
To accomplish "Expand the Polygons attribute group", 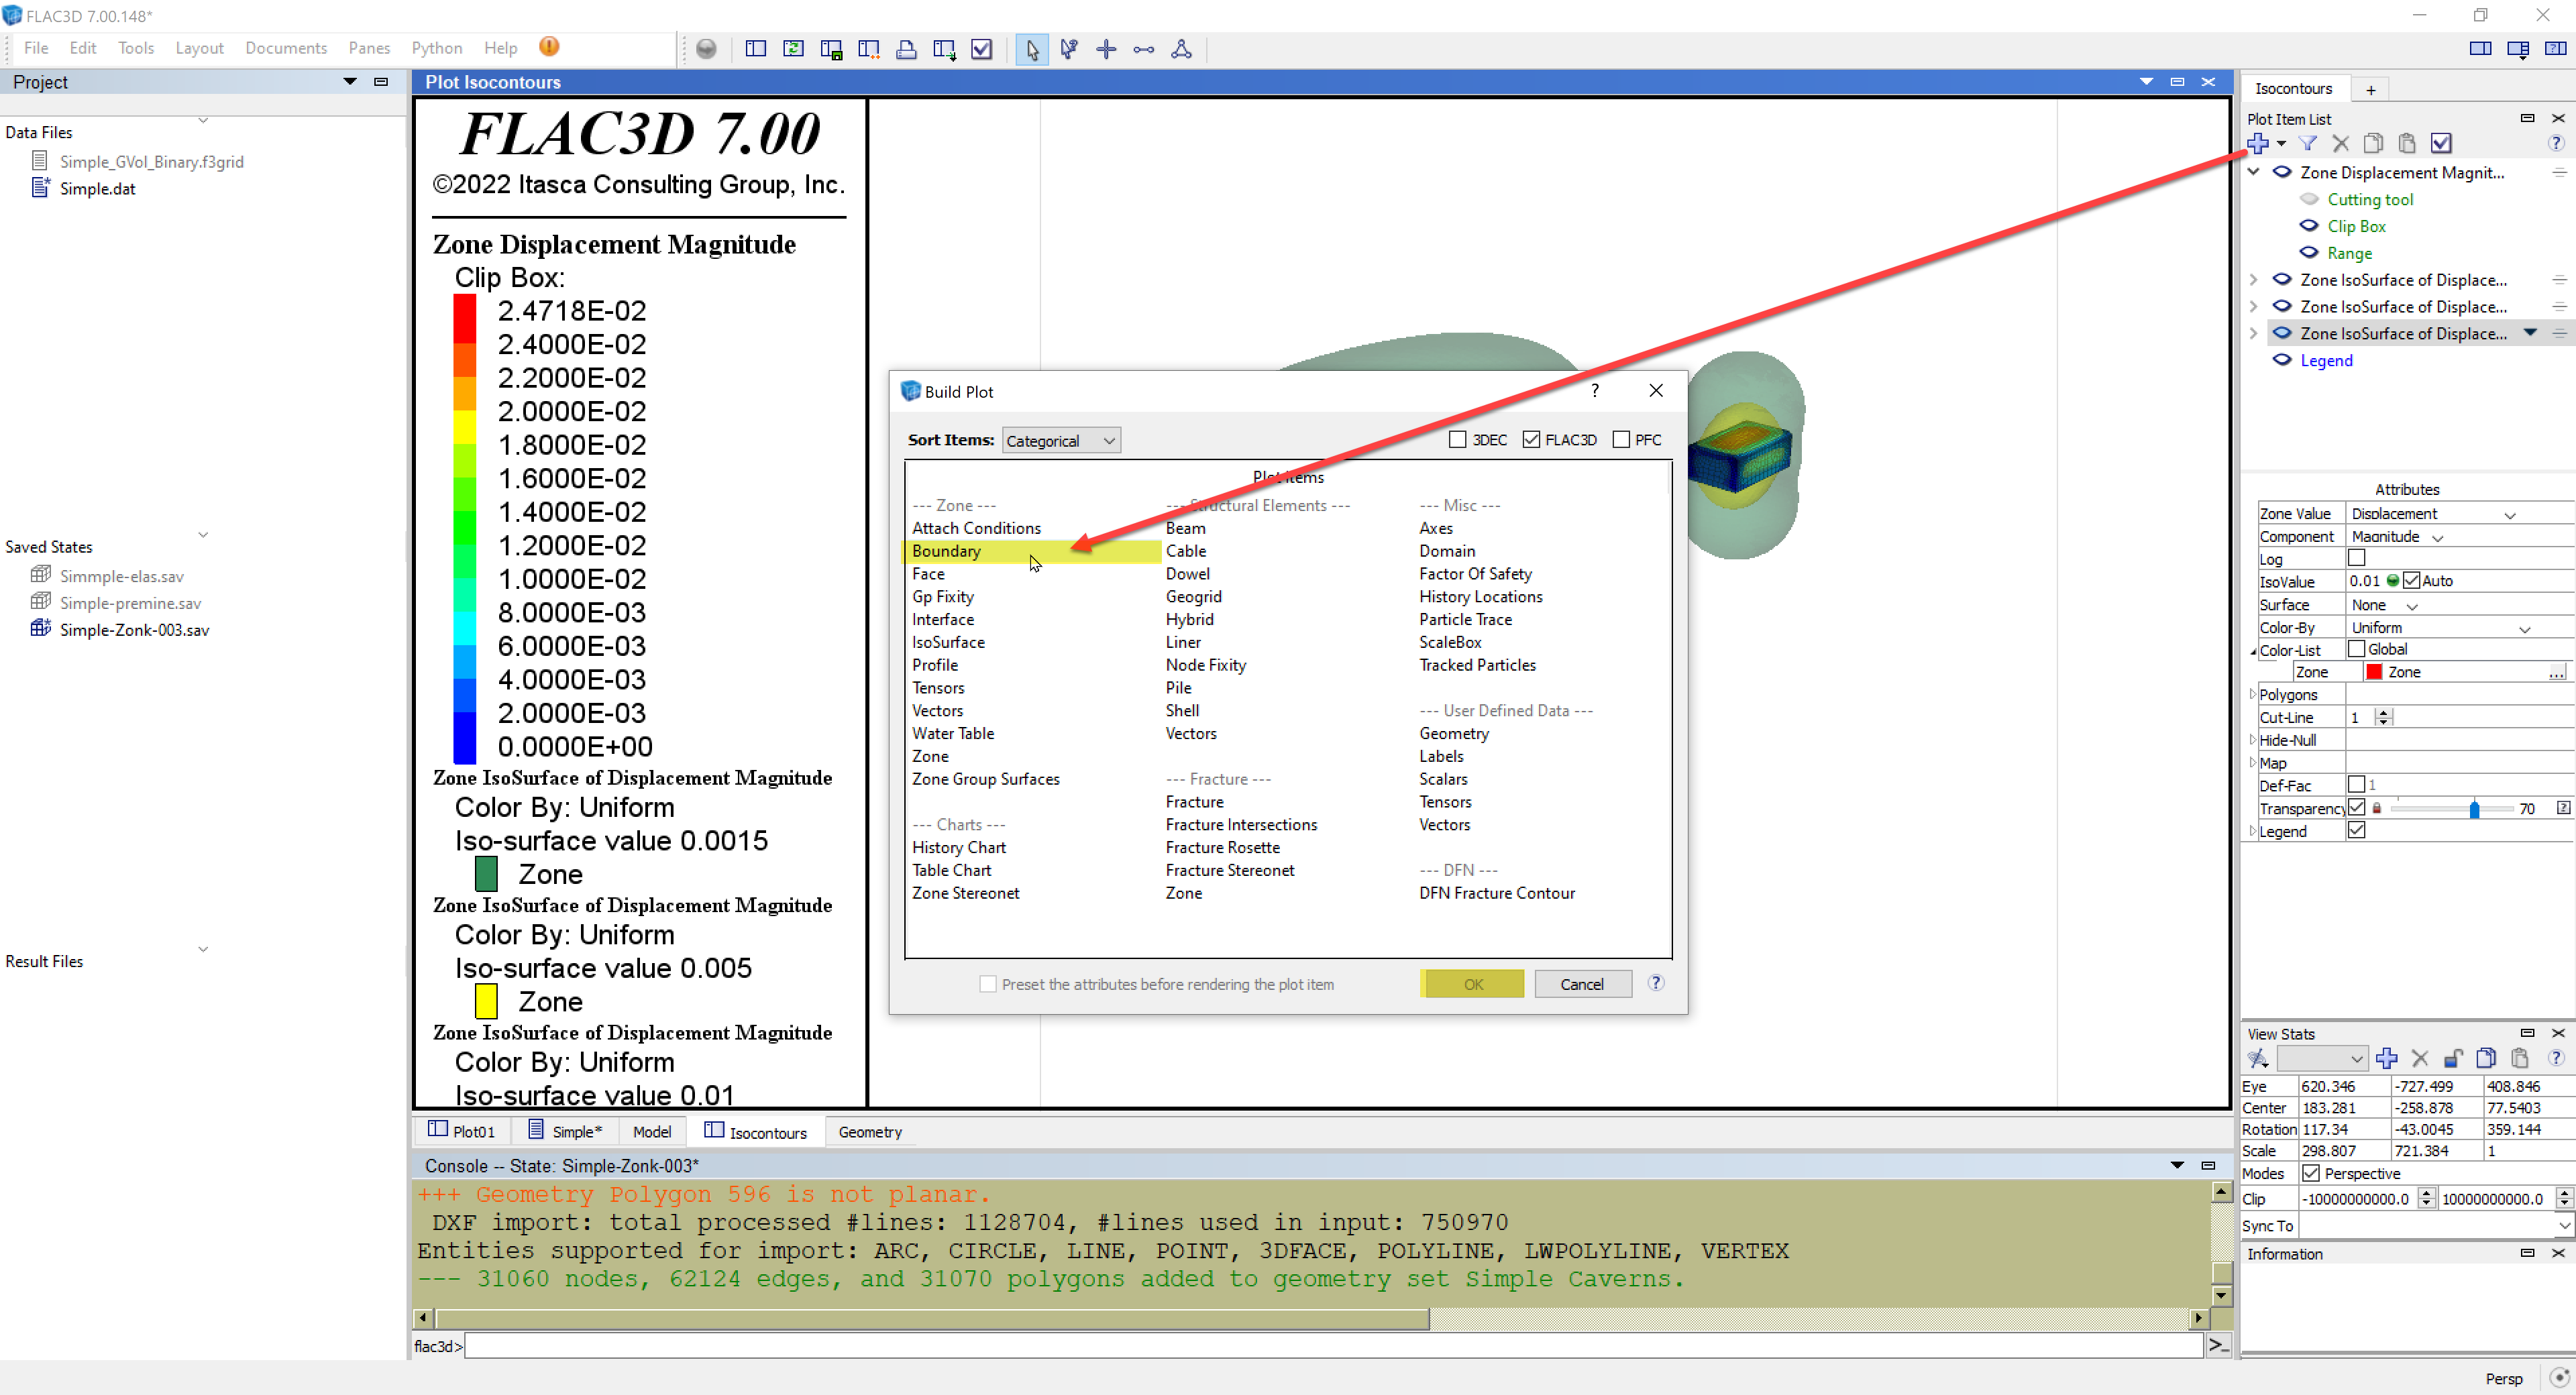I will tap(2253, 694).
